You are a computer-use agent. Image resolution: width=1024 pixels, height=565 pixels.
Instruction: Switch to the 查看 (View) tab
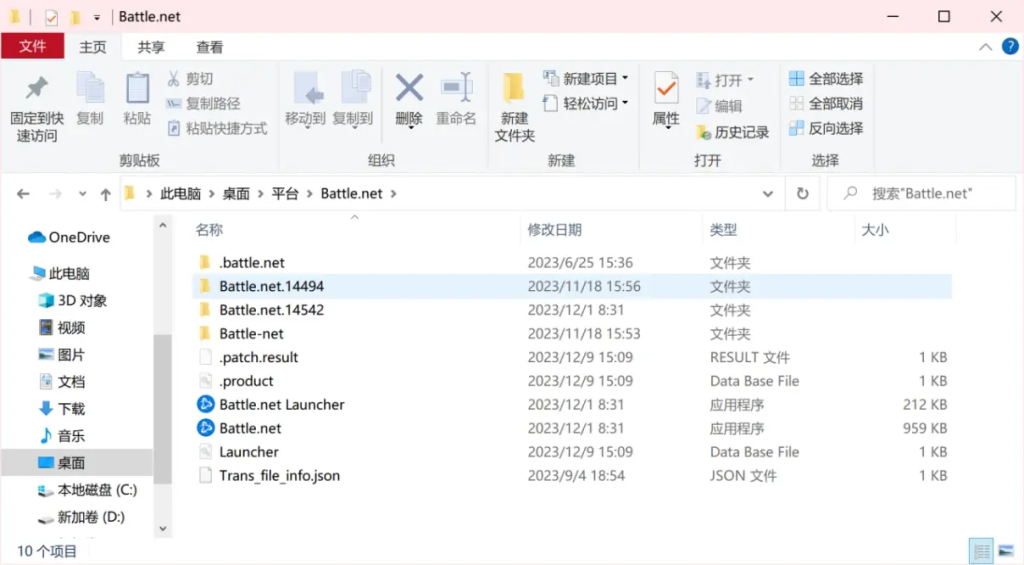pos(210,47)
